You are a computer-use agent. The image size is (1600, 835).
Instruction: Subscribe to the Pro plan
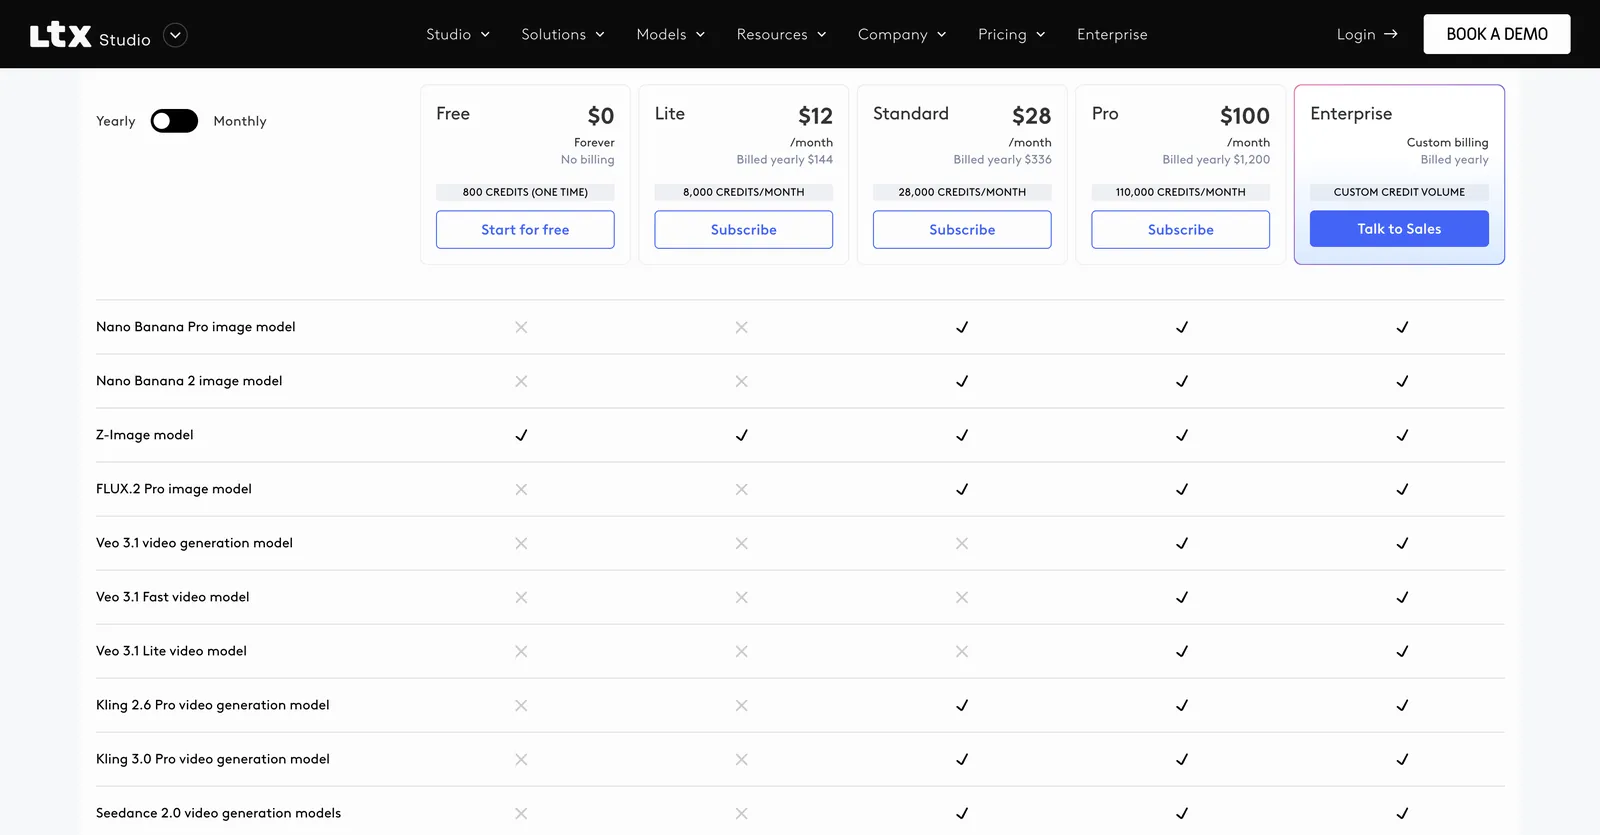coord(1181,229)
